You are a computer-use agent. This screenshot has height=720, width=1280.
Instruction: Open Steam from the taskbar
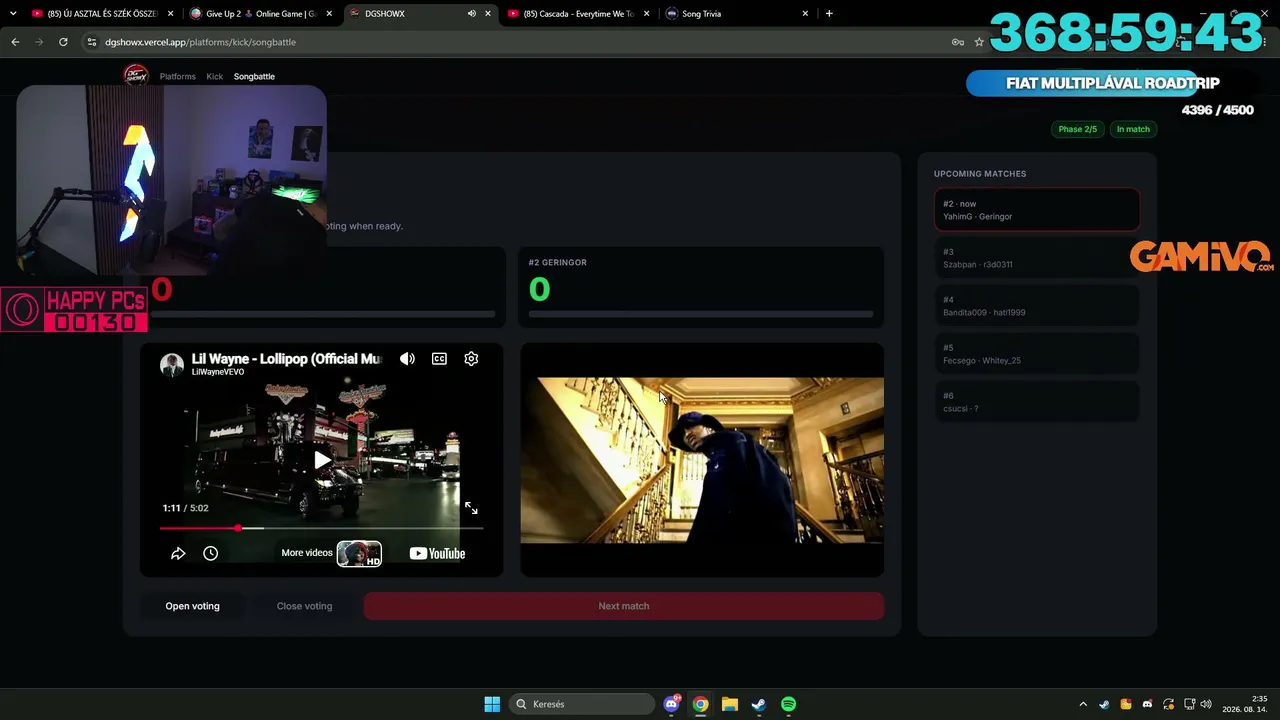tap(759, 704)
